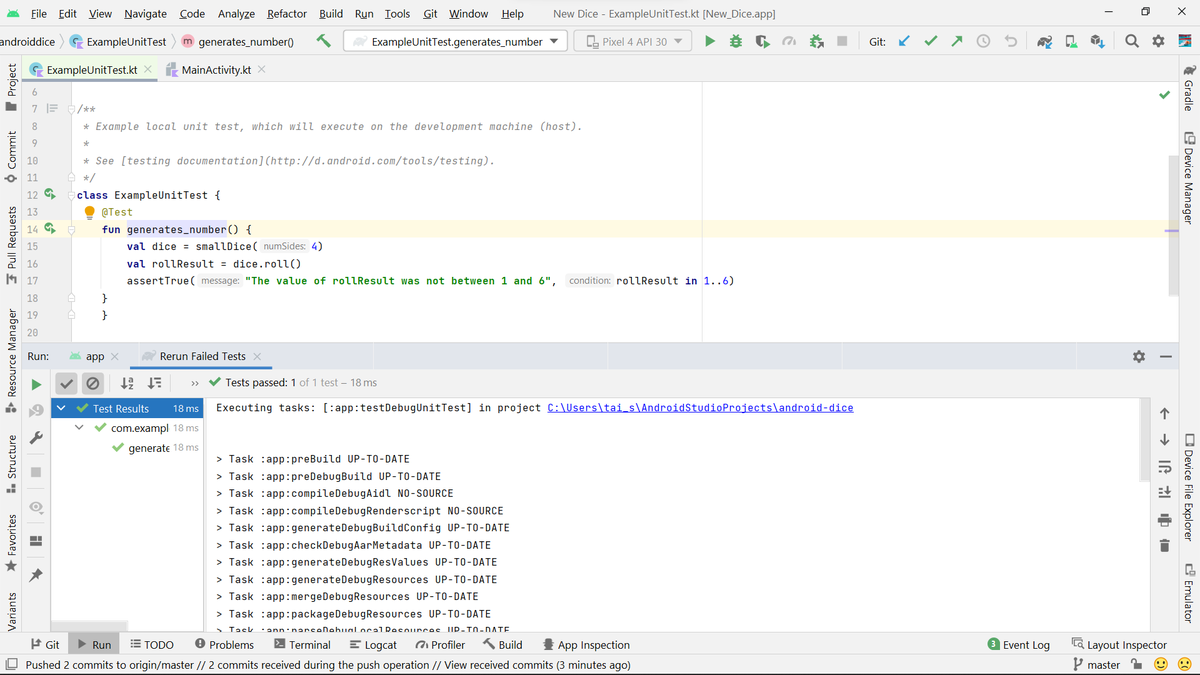
Task: Print the test console output
Action: pos(1164,519)
